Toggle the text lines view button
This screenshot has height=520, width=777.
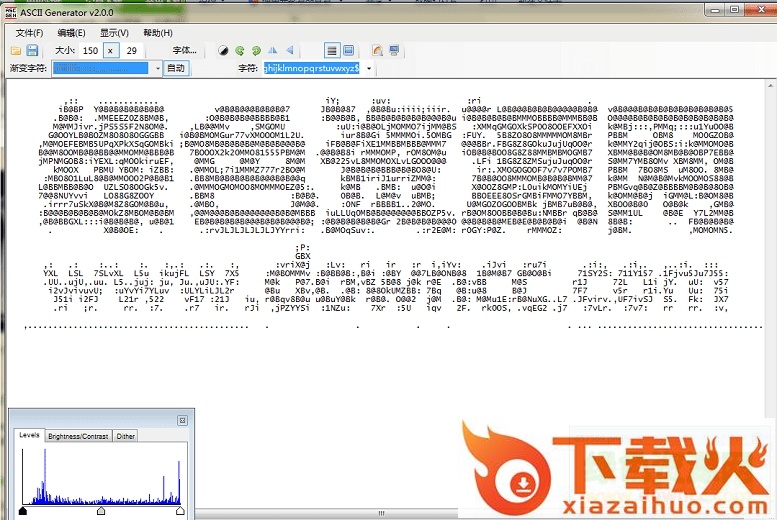332,50
